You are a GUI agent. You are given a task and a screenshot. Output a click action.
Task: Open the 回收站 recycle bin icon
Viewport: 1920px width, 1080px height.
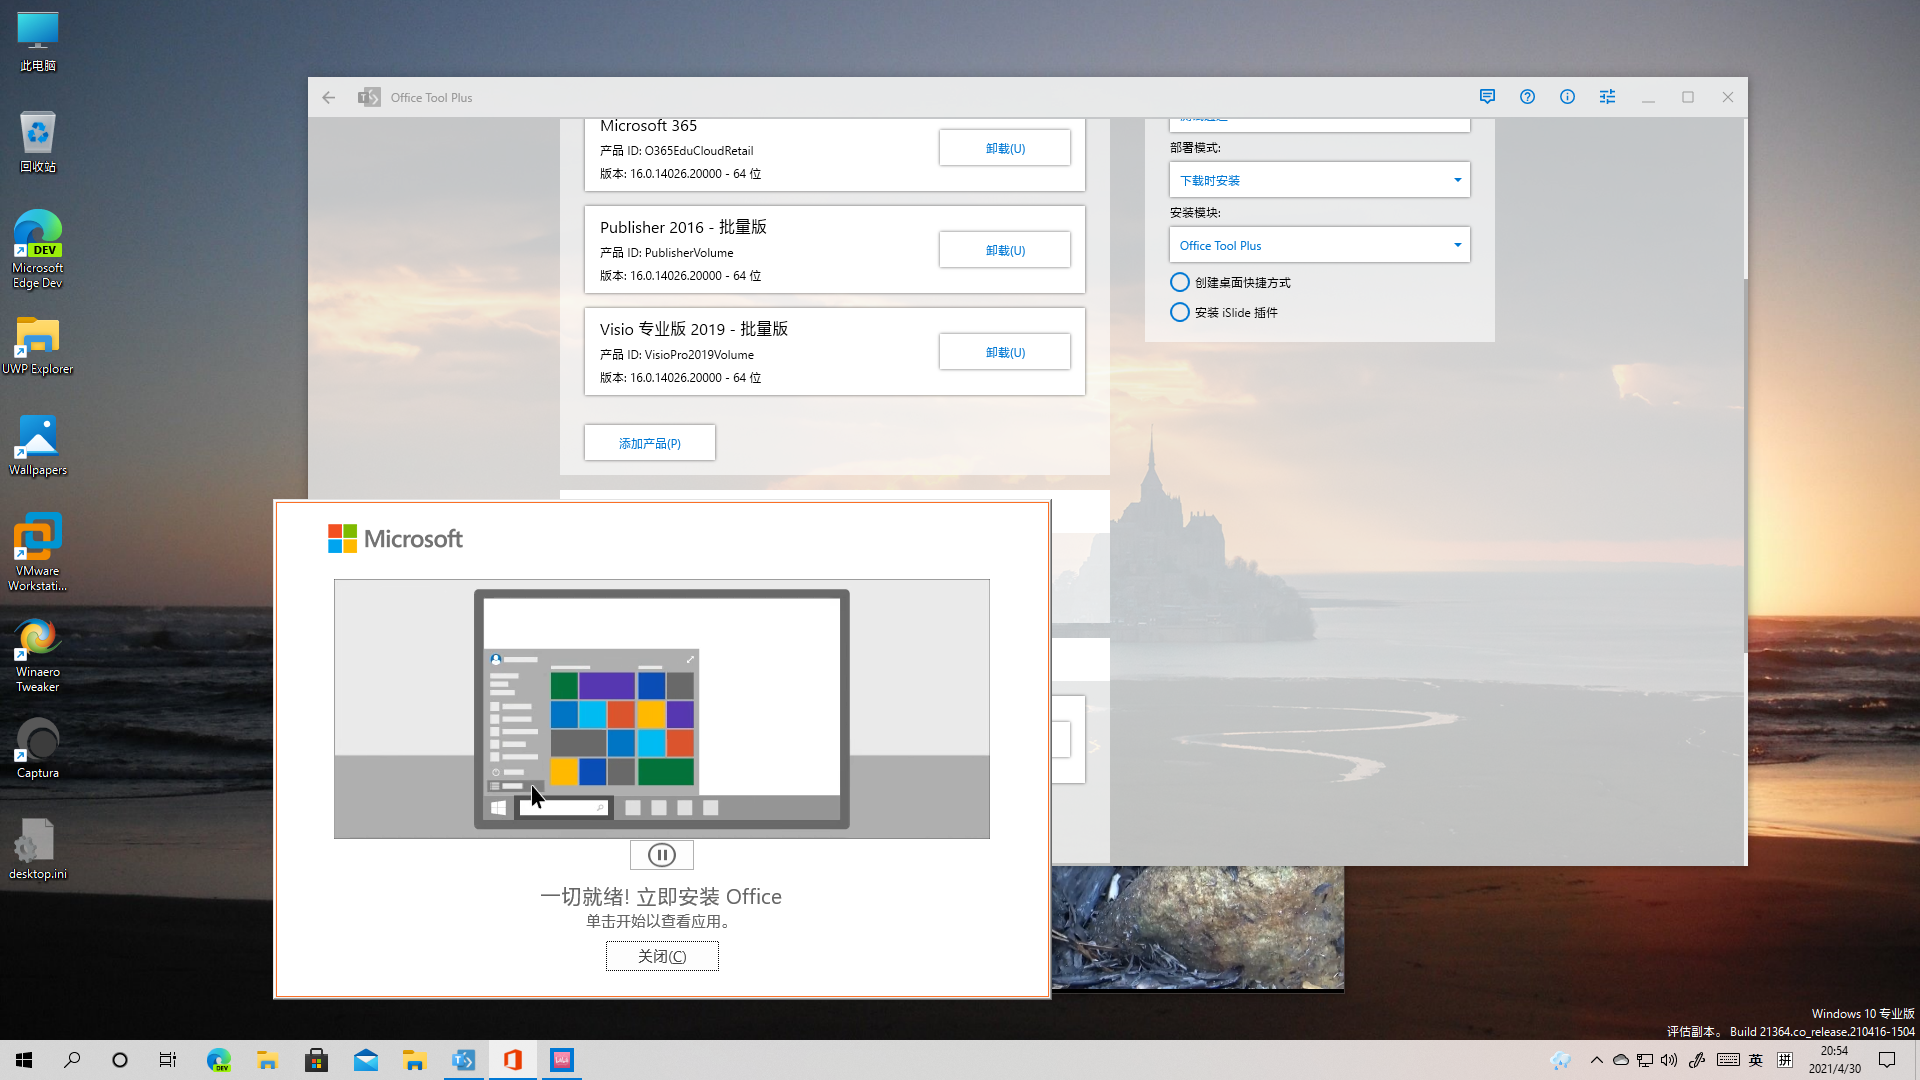38,142
